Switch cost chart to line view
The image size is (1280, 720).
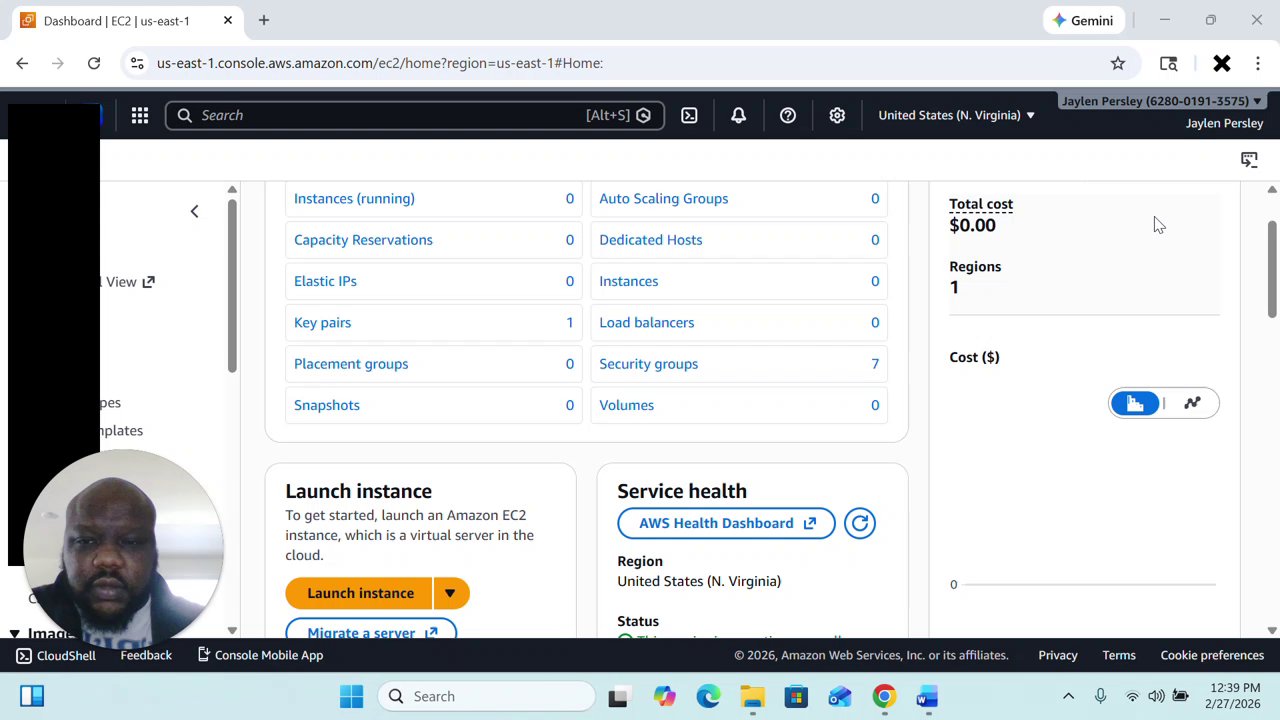(1192, 403)
